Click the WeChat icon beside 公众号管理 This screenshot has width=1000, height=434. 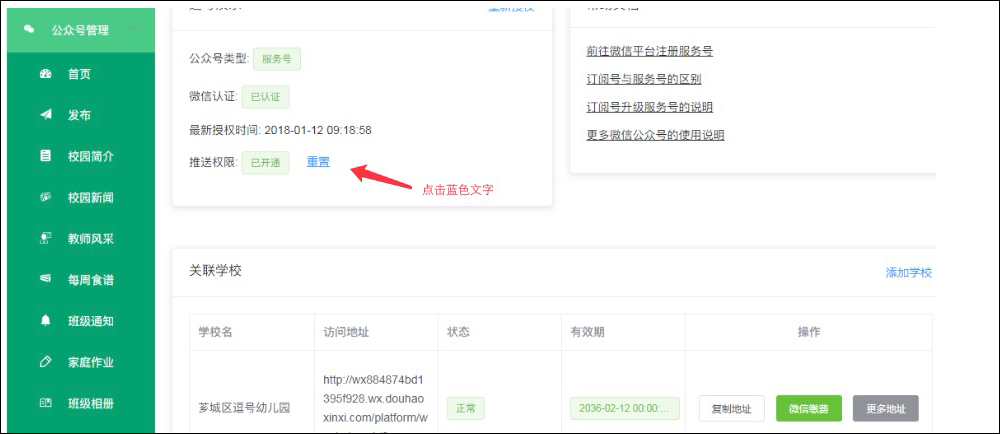[29, 29]
